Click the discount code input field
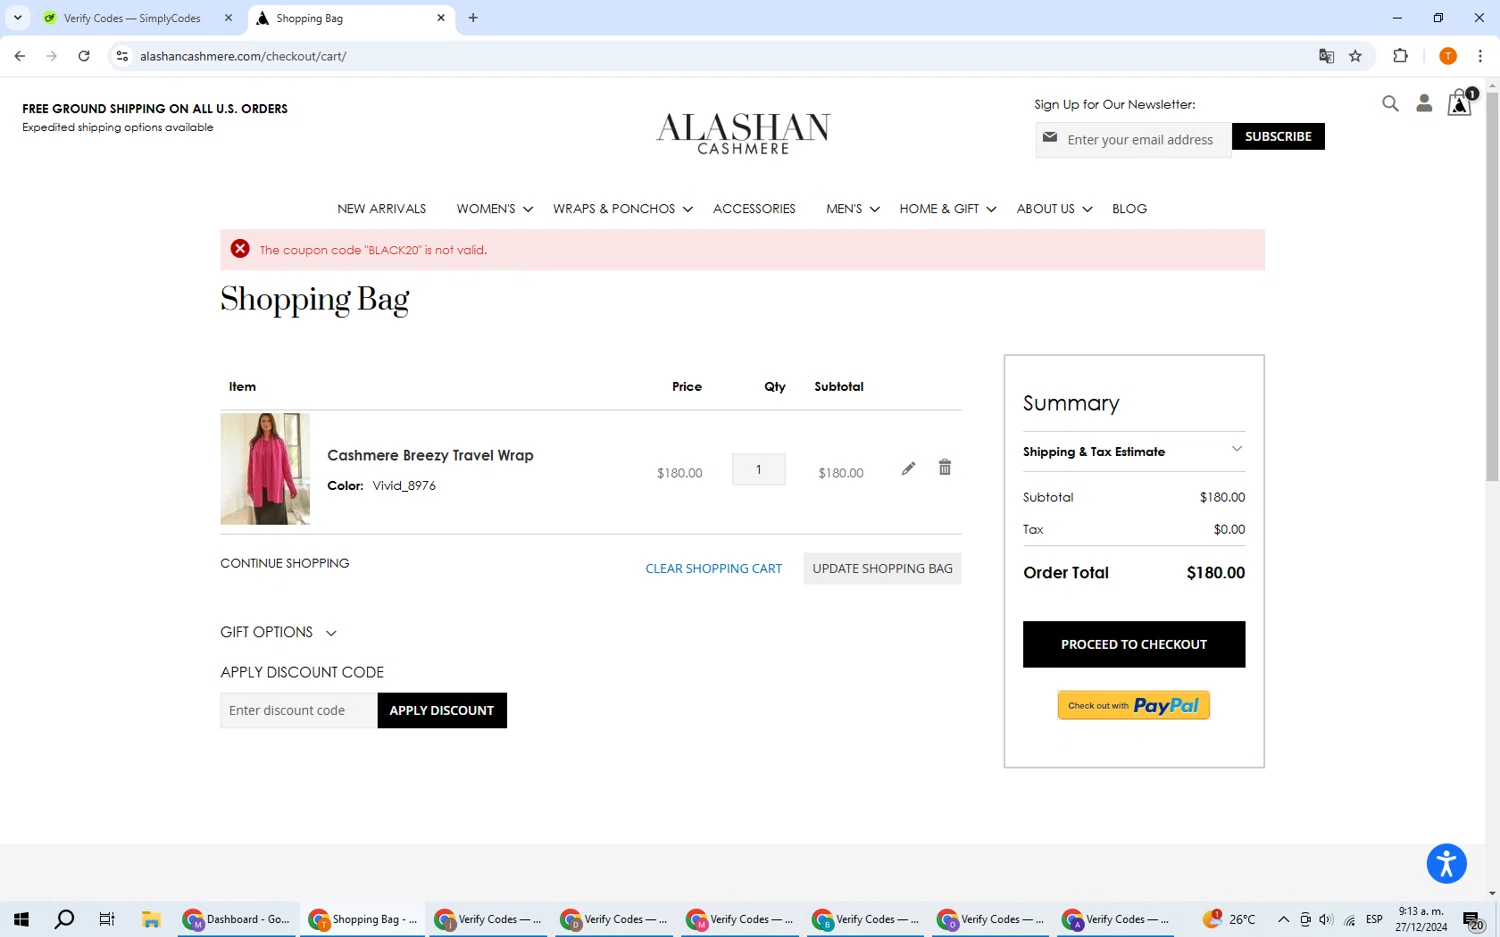 click(x=298, y=710)
